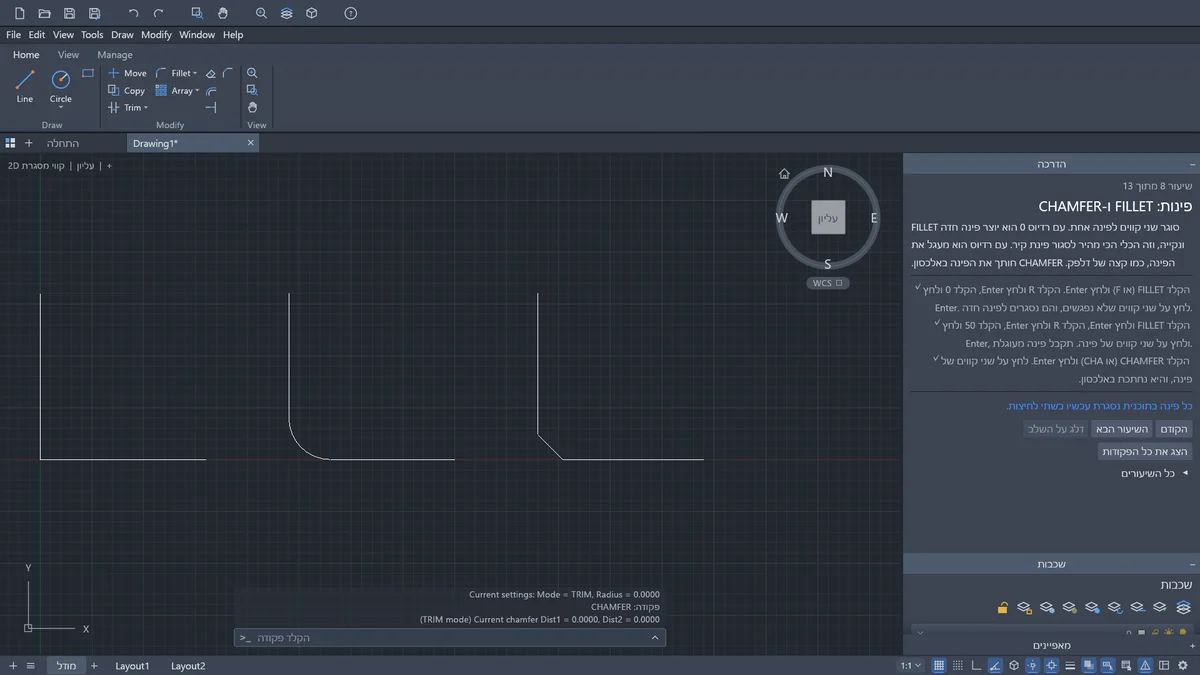Switch to the Layout1 tab
The width and height of the screenshot is (1200, 675).
click(132, 666)
